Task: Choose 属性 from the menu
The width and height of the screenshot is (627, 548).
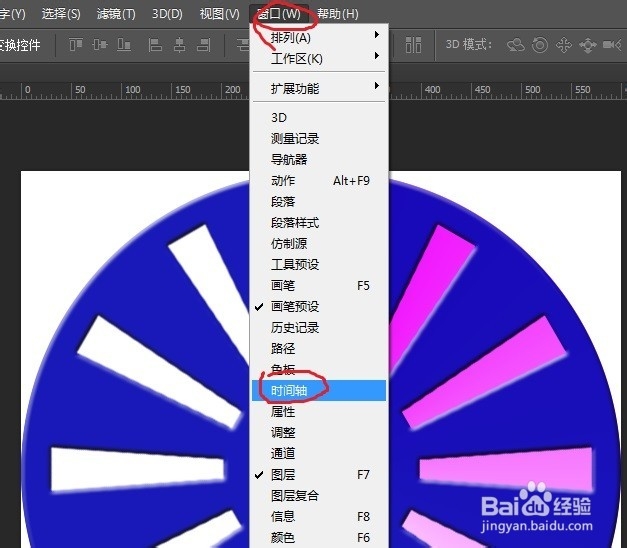Action: click(319, 412)
